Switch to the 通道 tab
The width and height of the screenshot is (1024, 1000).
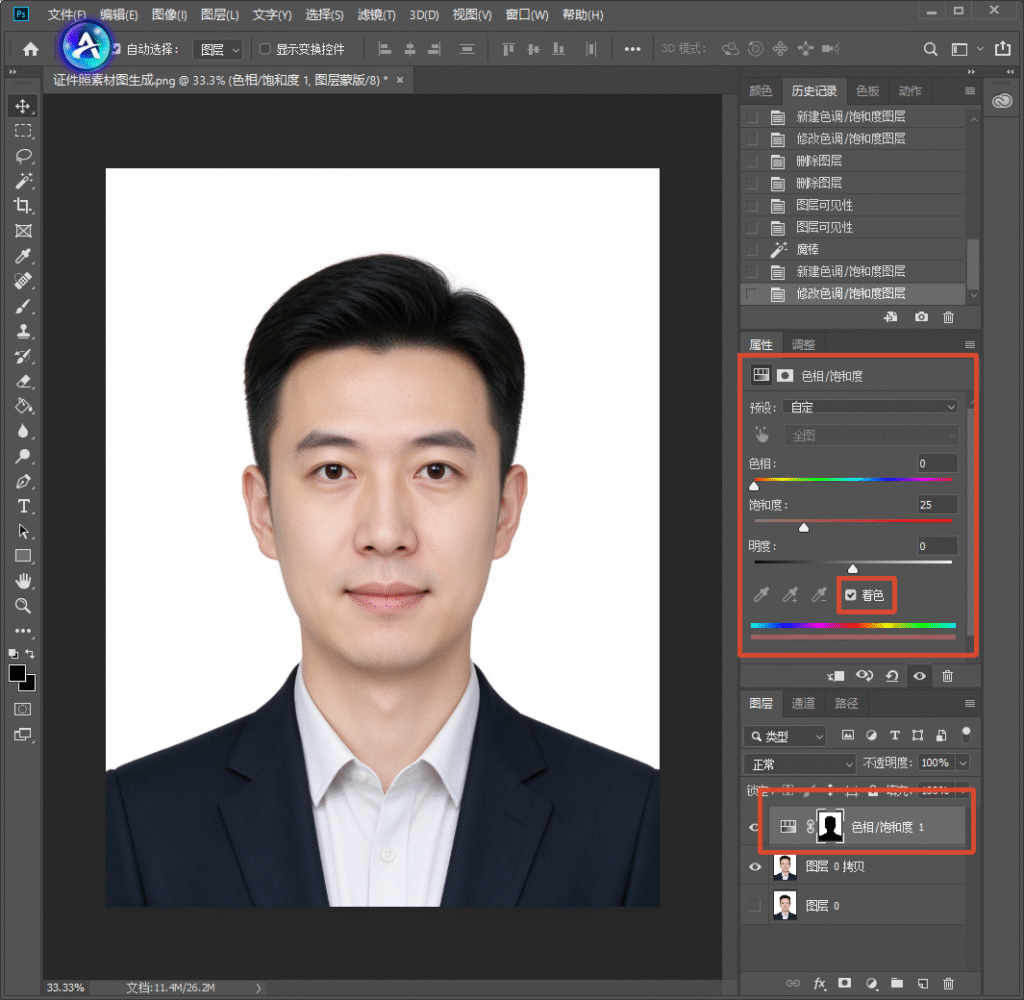tap(803, 703)
